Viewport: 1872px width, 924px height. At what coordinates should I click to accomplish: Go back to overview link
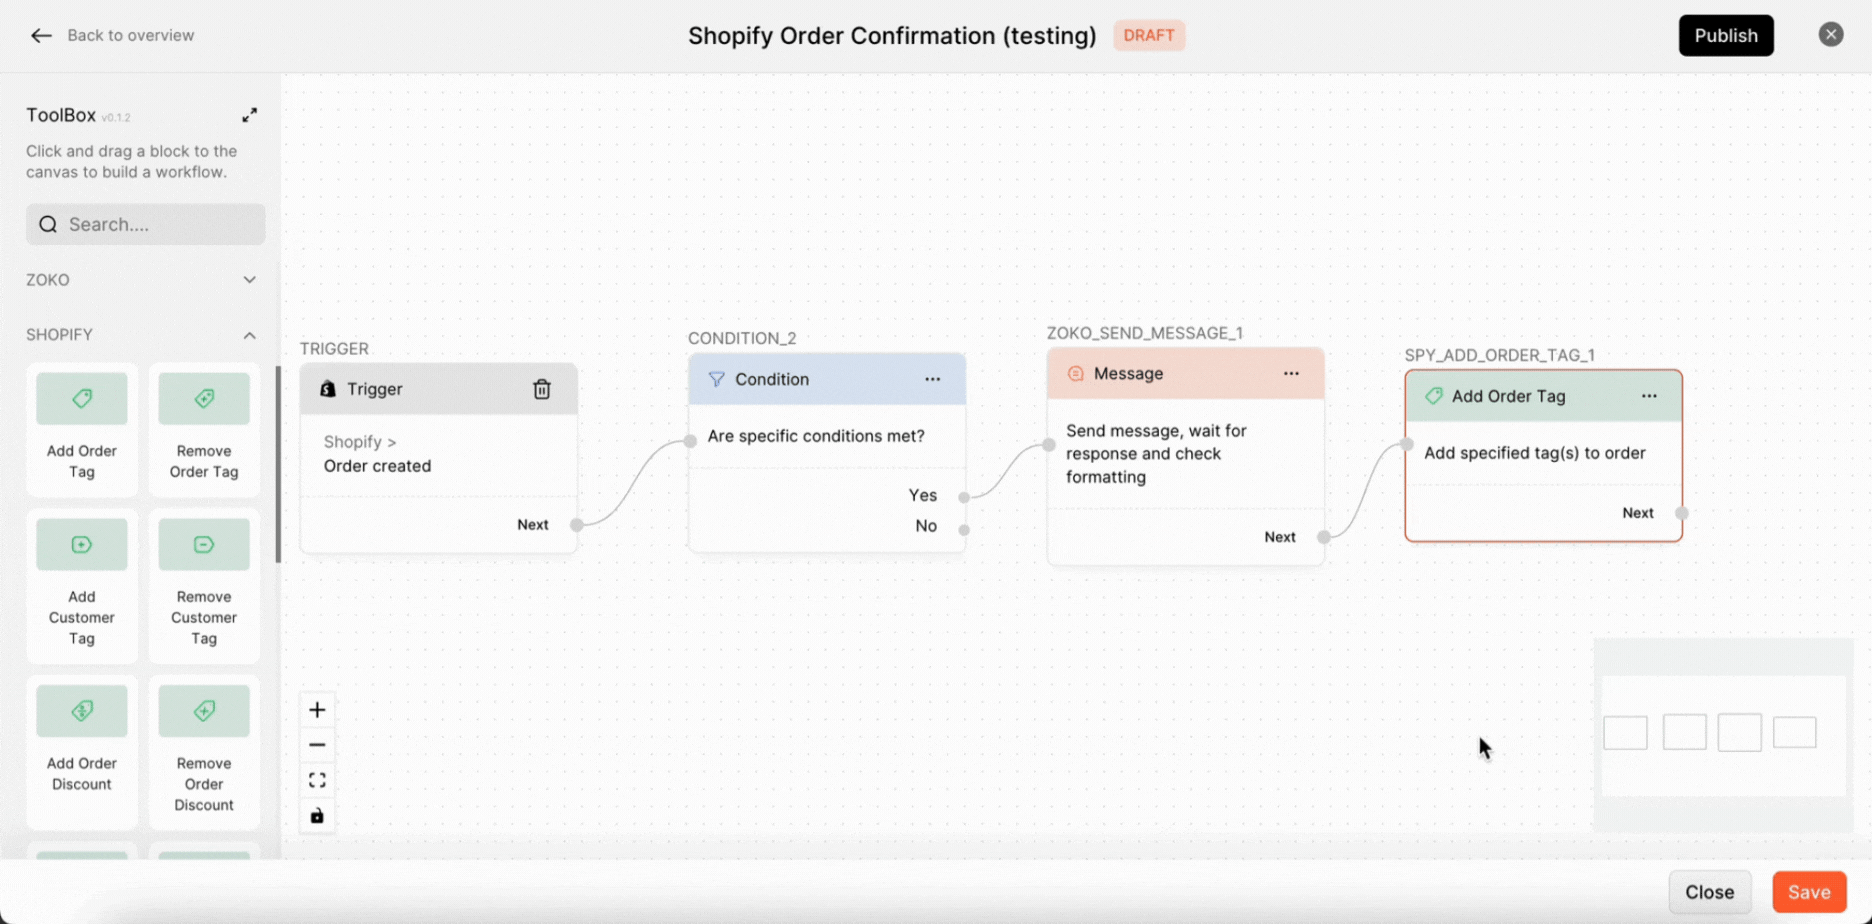coord(131,35)
